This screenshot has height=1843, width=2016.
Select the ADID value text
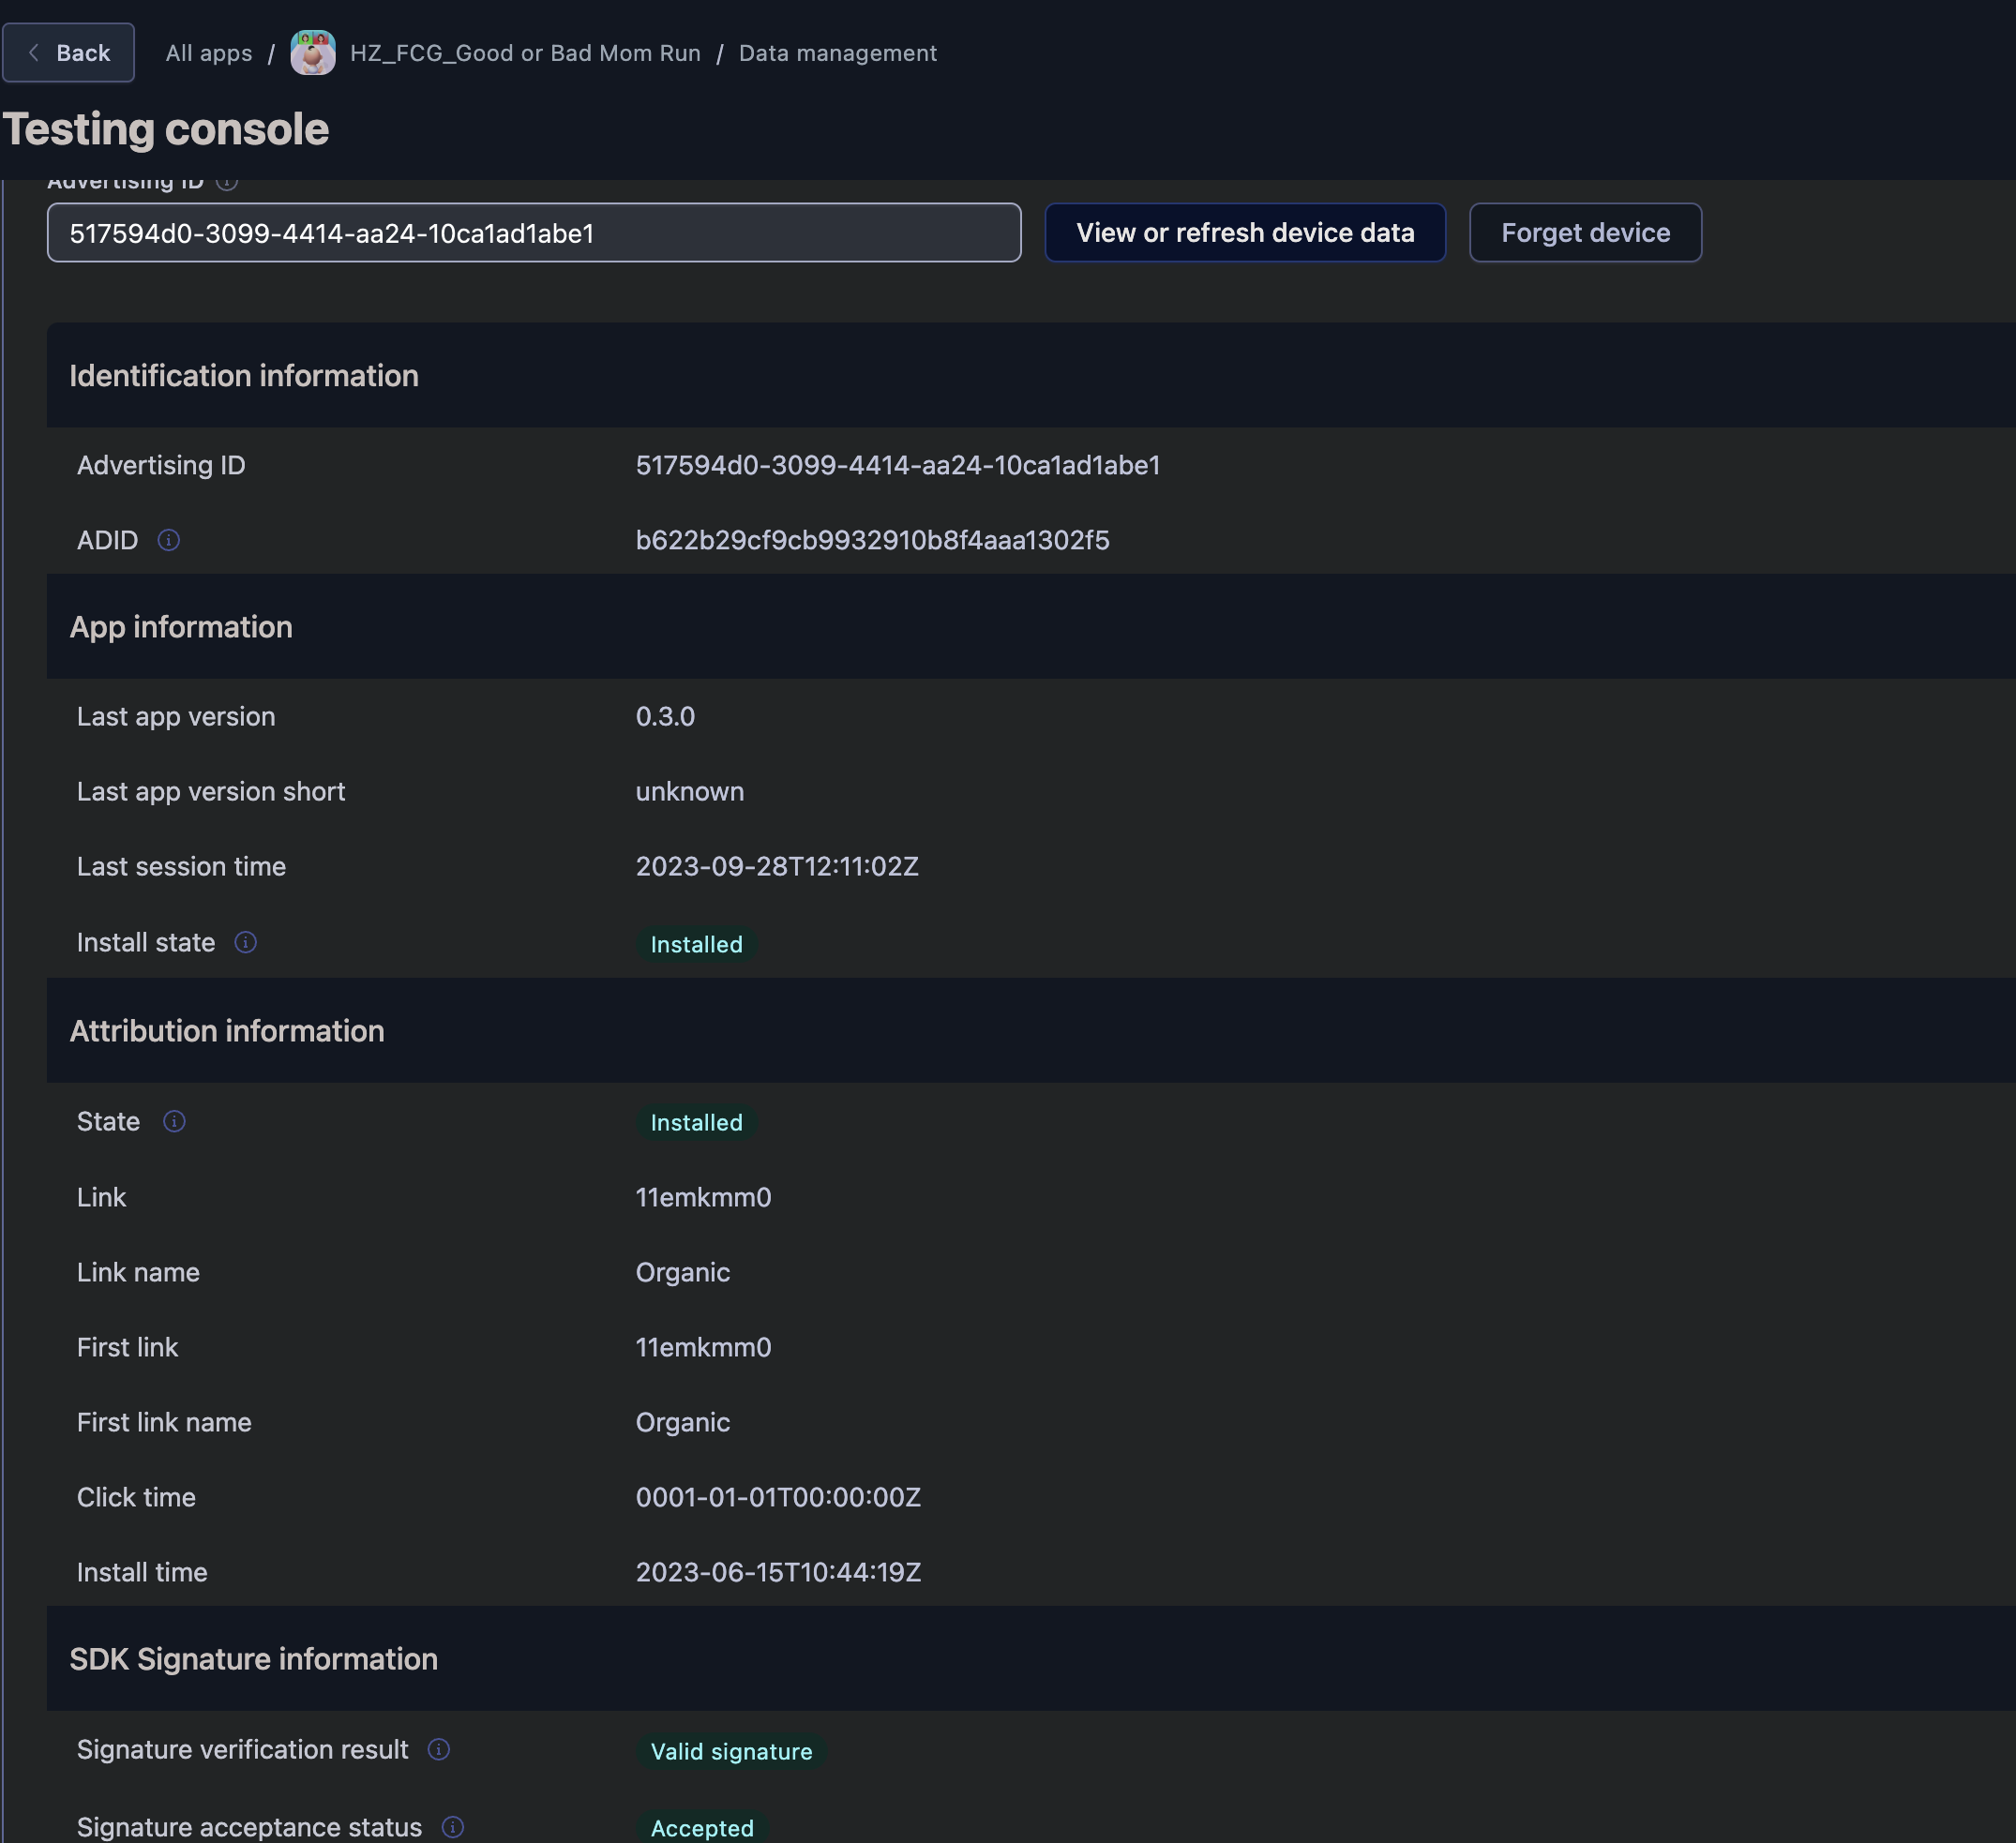(872, 540)
